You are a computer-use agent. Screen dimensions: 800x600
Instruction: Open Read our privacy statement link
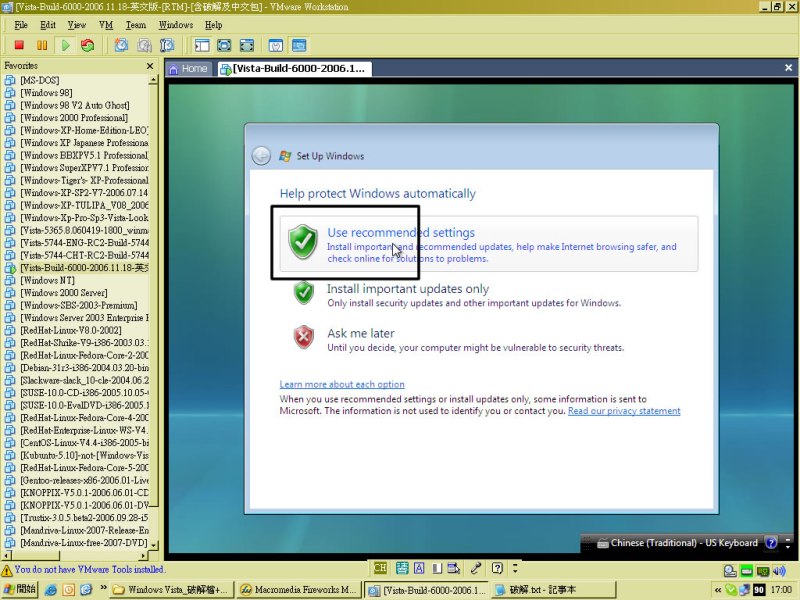624,411
